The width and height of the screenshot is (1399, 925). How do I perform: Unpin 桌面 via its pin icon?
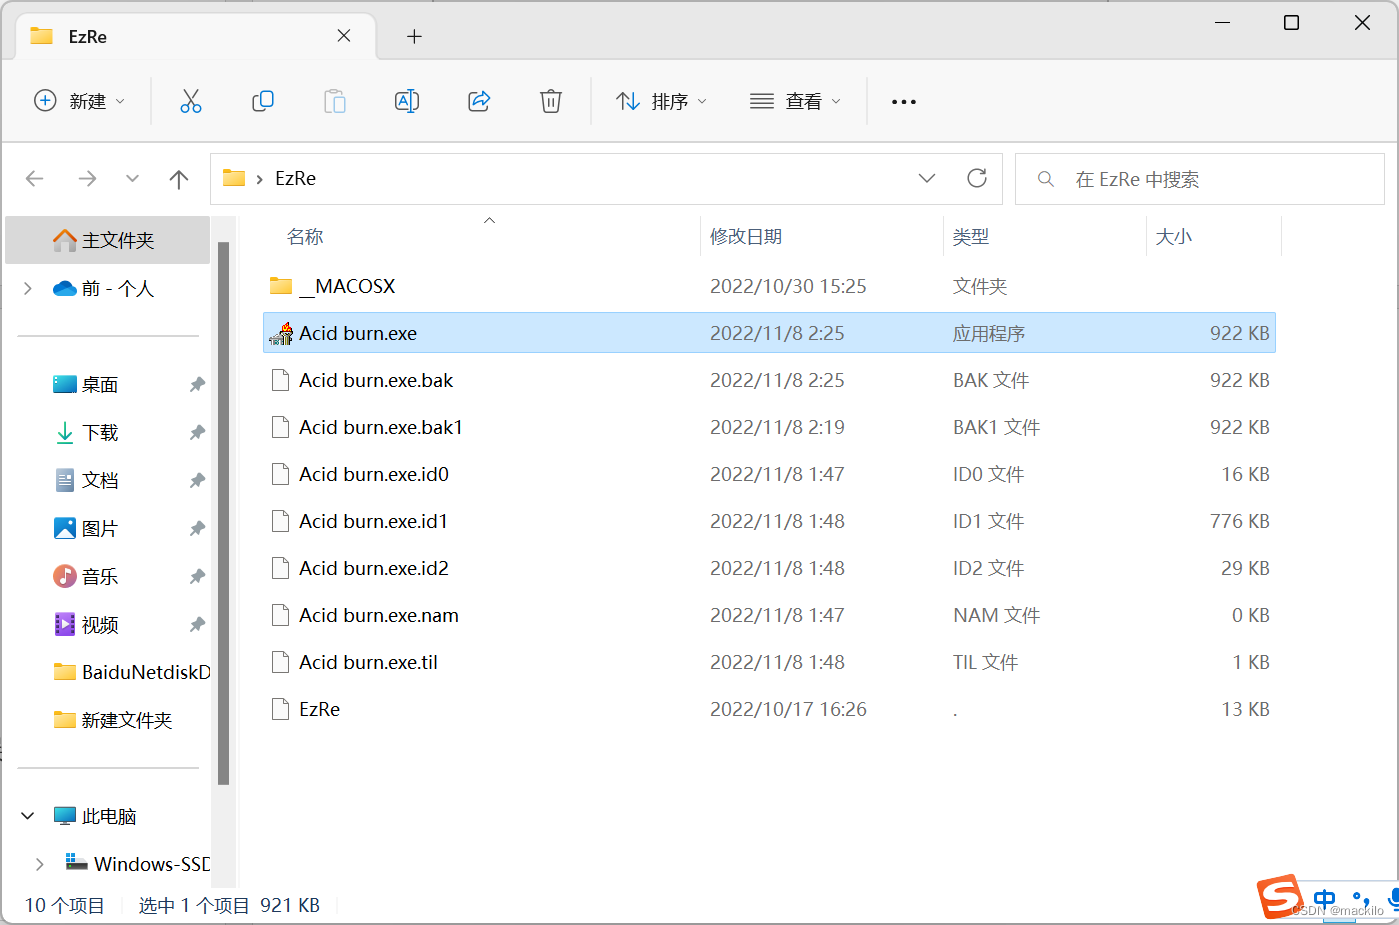coord(197,385)
